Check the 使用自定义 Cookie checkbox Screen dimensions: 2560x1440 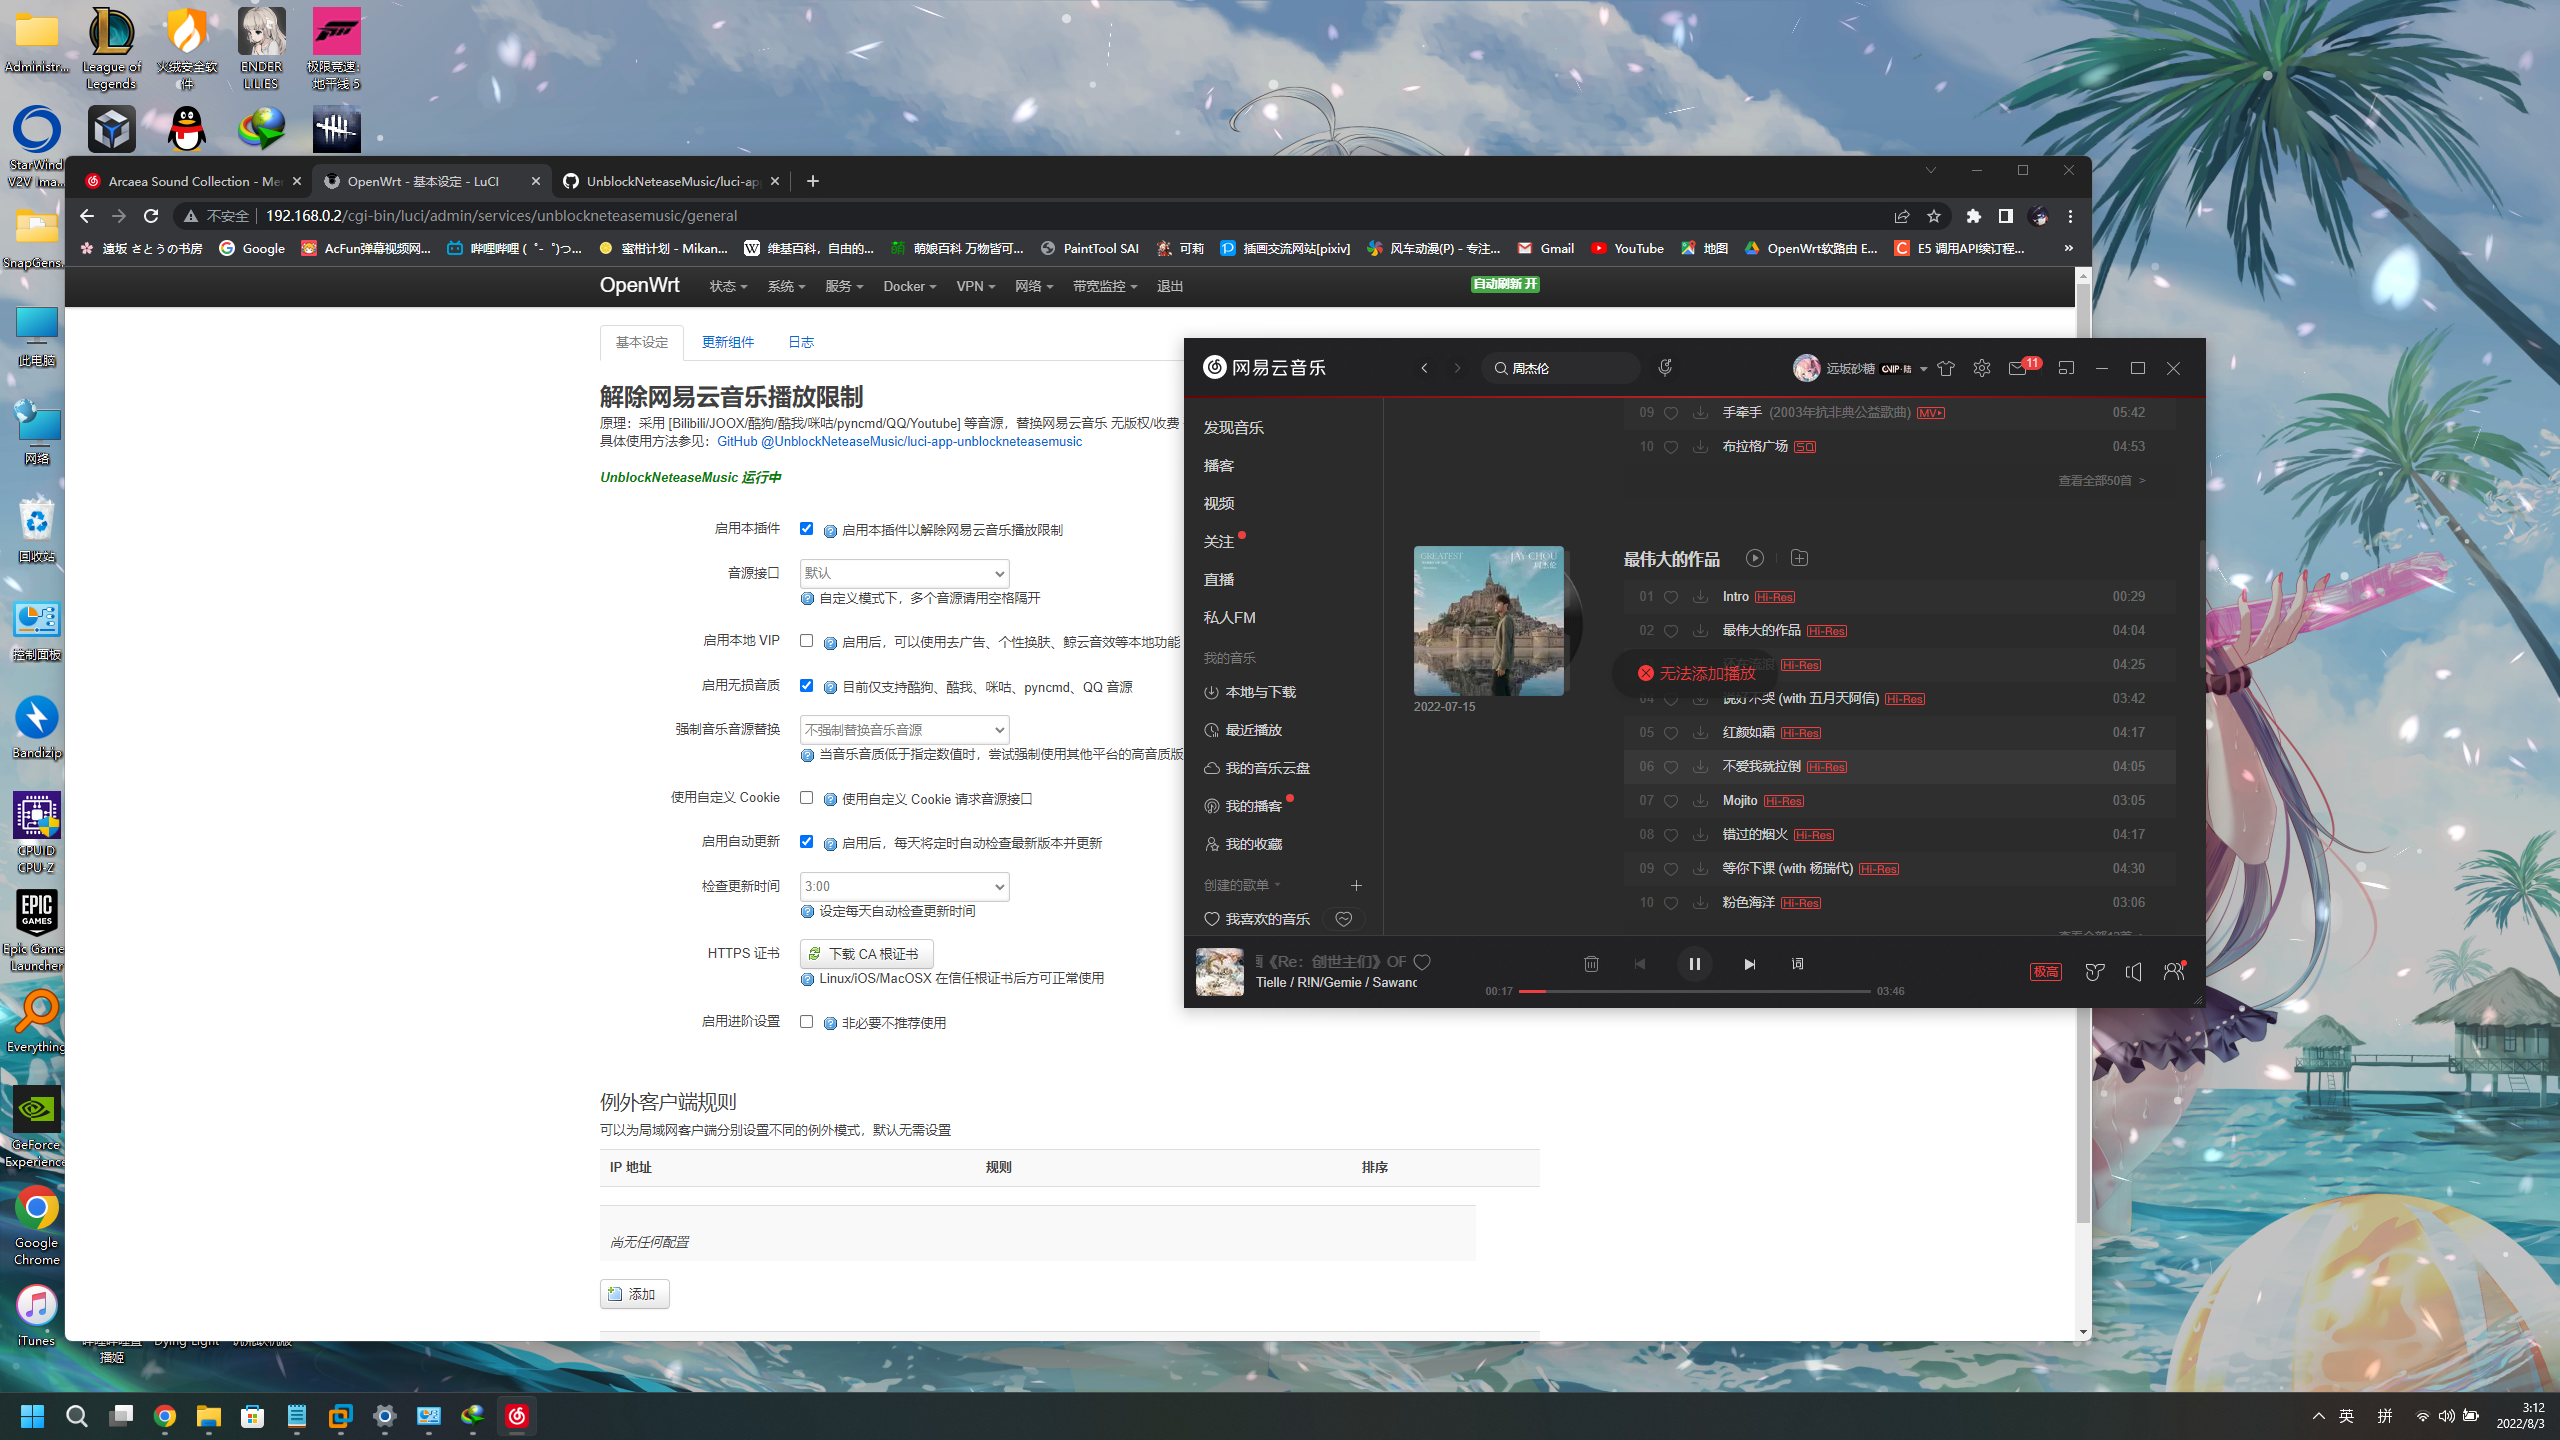(x=806, y=797)
